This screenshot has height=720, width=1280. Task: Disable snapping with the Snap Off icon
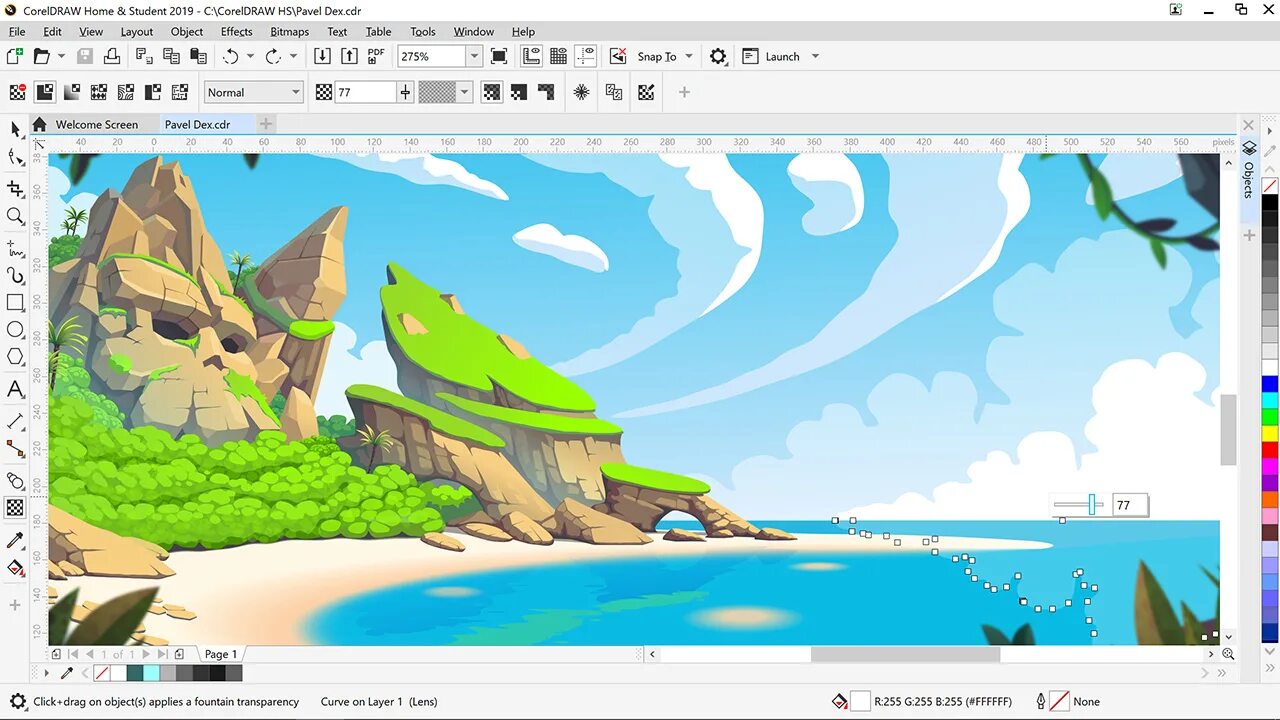pyautogui.click(x=616, y=56)
